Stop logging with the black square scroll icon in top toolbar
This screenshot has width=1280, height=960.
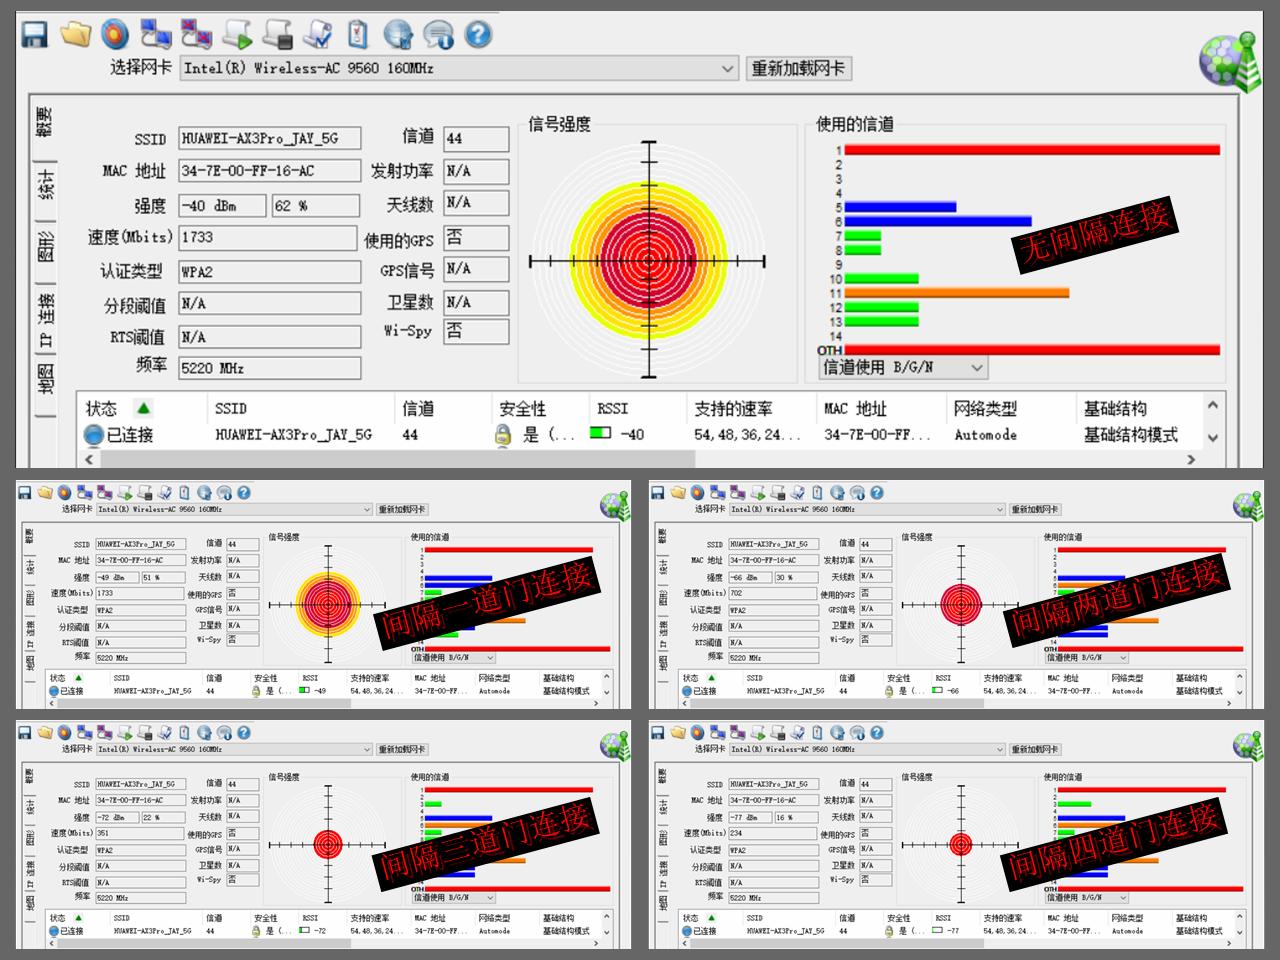click(277, 35)
